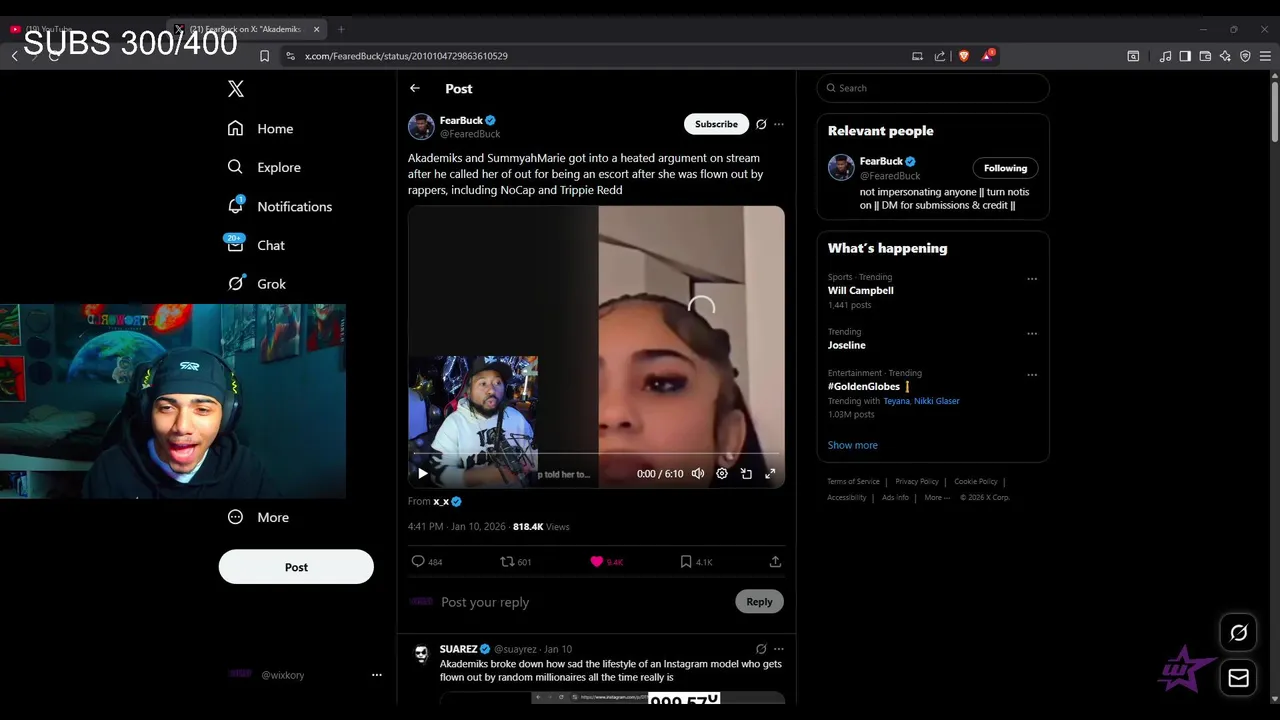
Task: Open the Cookie Policy link
Action: coord(975,482)
